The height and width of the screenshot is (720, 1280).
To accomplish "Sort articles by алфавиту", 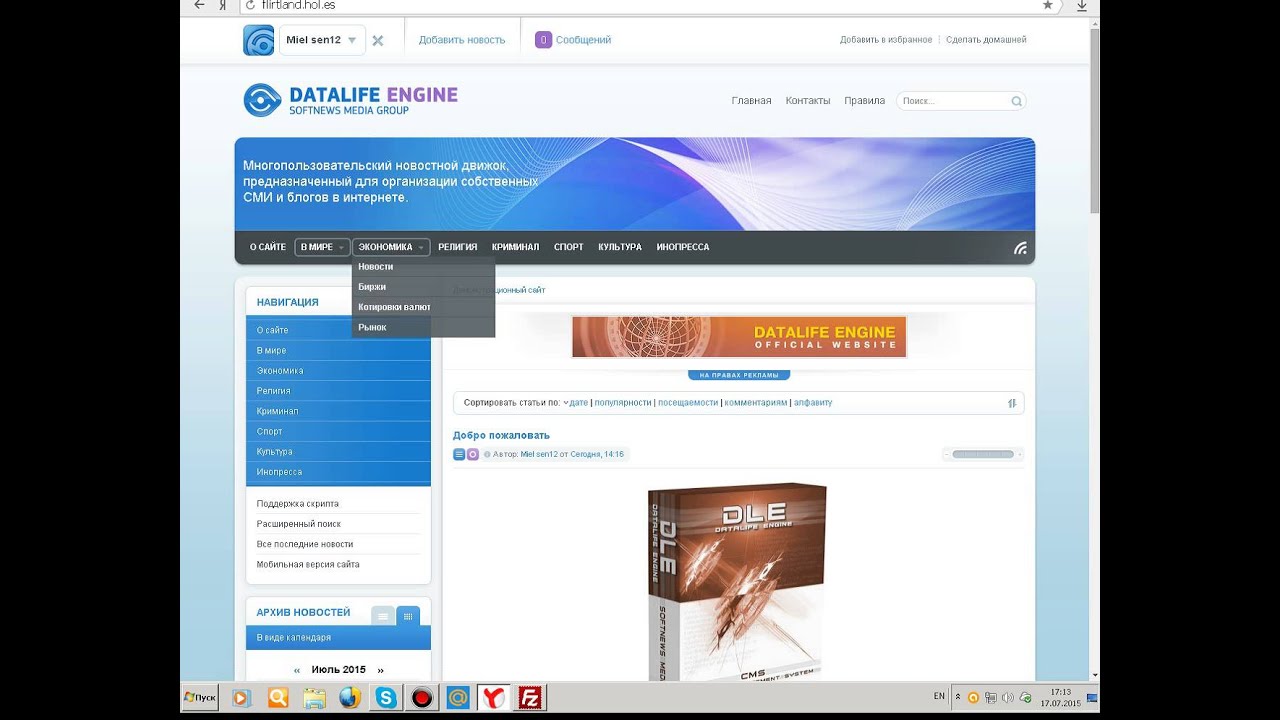I will click(813, 403).
